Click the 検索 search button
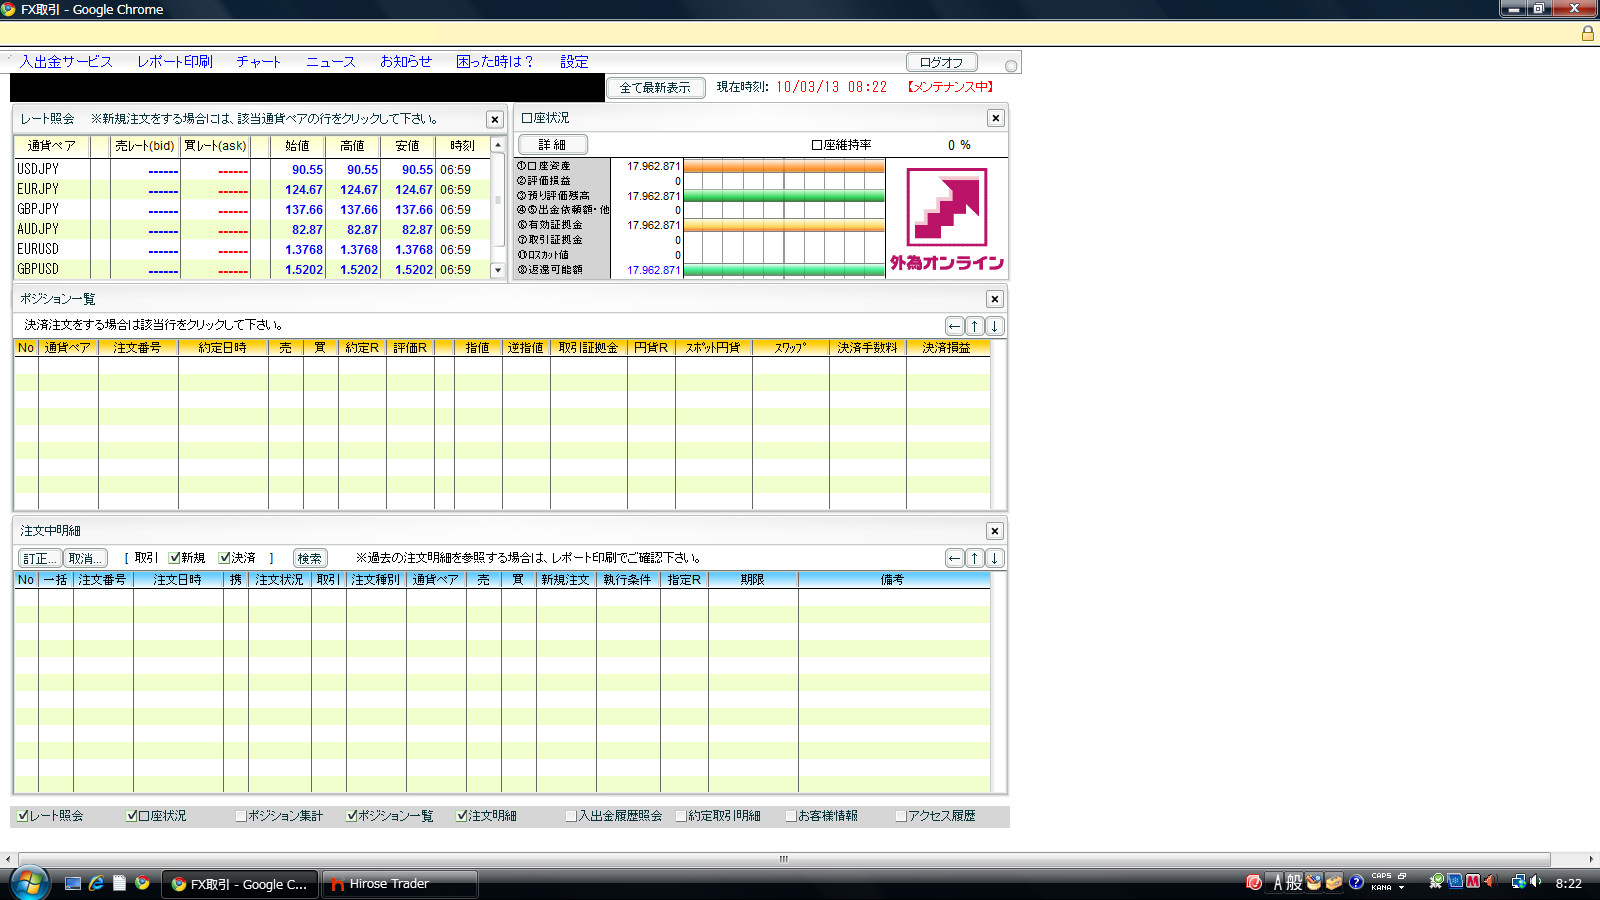 pyautogui.click(x=310, y=558)
